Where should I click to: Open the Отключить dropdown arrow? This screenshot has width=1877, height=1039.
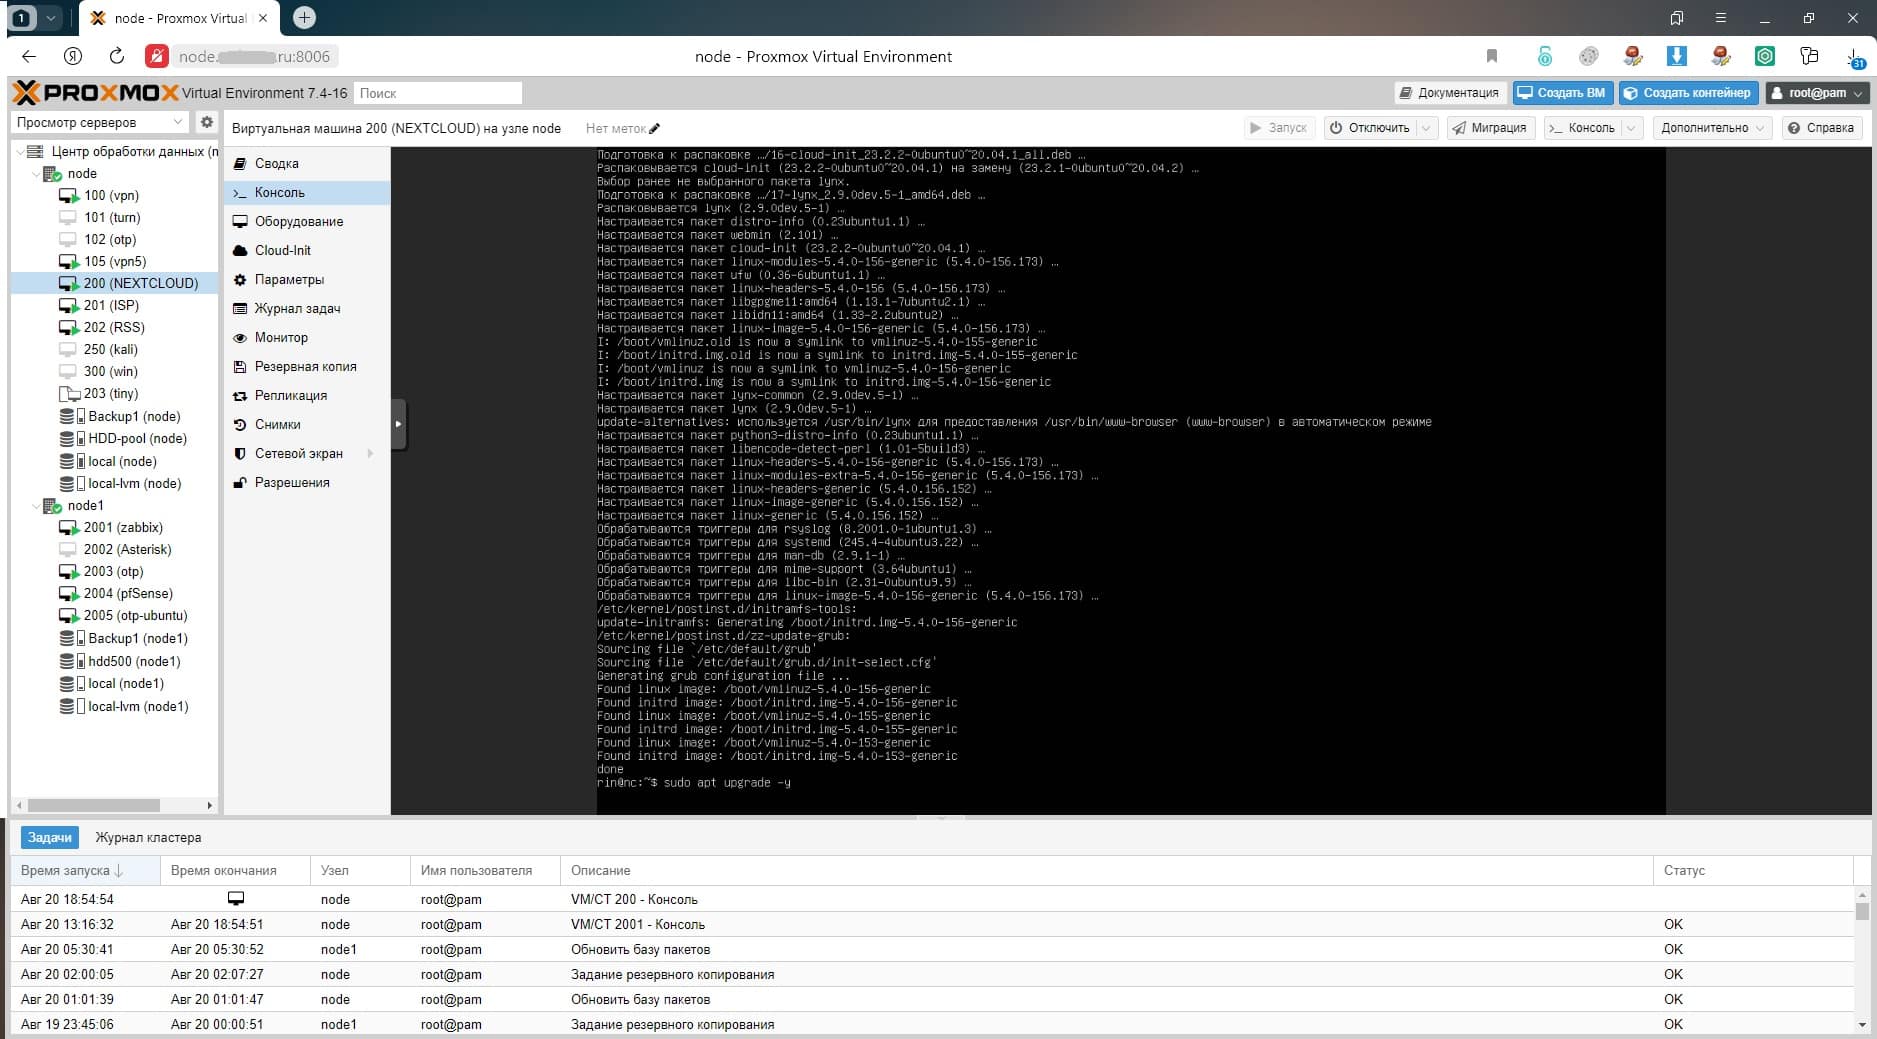[1427, 128]
